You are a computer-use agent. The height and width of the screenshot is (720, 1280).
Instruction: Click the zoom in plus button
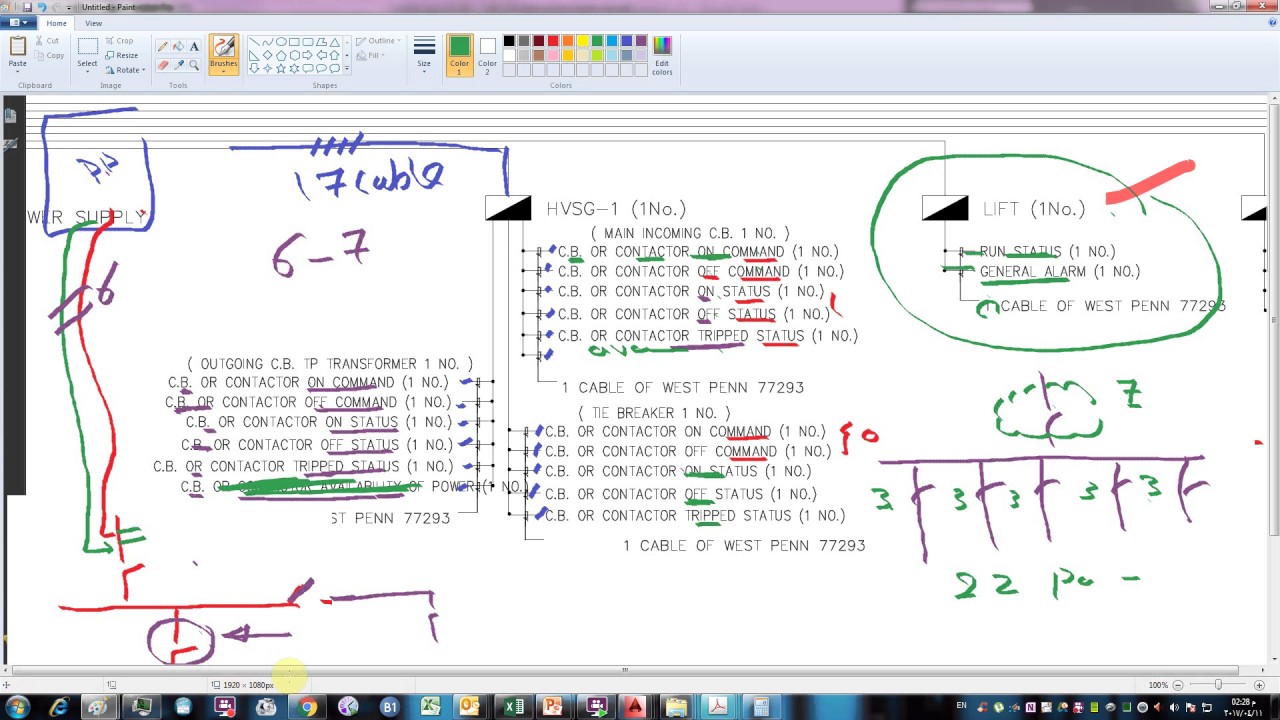(1259, 685)
